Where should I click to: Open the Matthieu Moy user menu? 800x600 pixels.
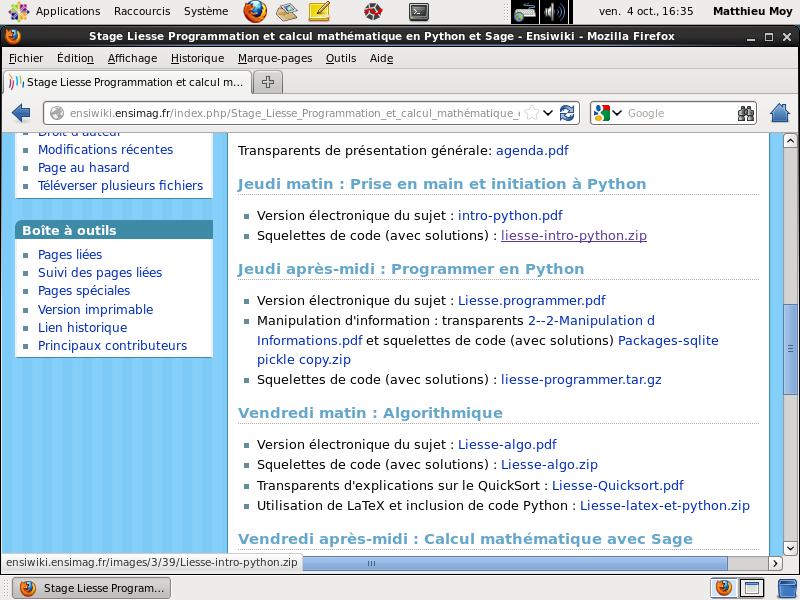pos(752,11)
